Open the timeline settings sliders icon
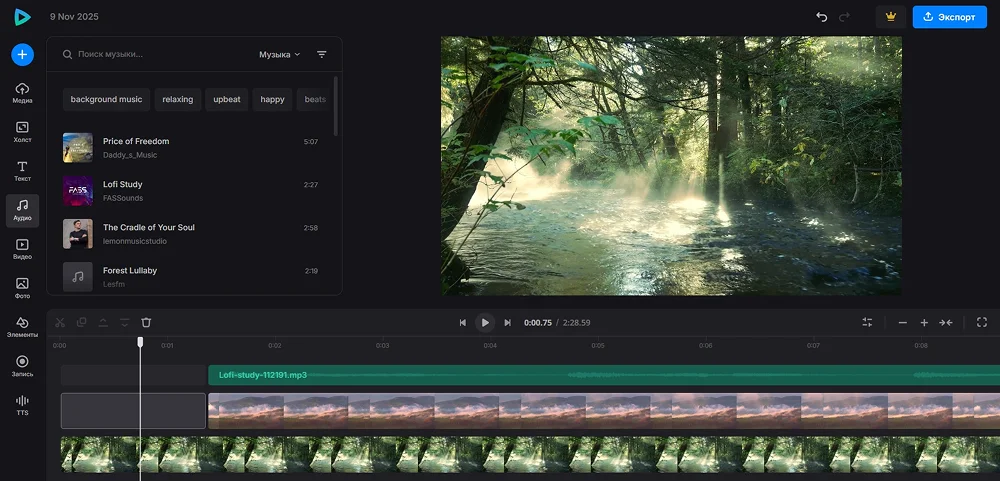The image size is (1000, 481). 867,323
